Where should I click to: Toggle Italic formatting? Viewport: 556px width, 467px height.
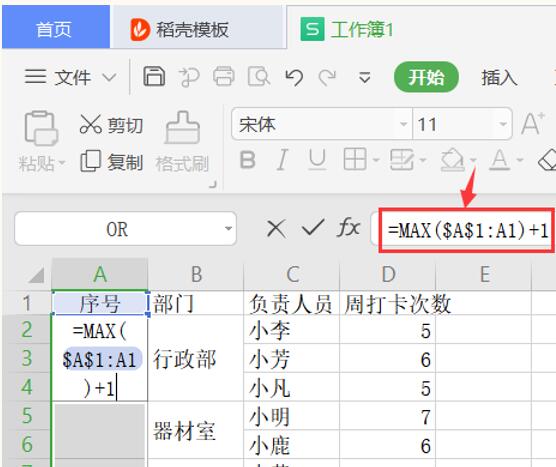coord(282,160)
